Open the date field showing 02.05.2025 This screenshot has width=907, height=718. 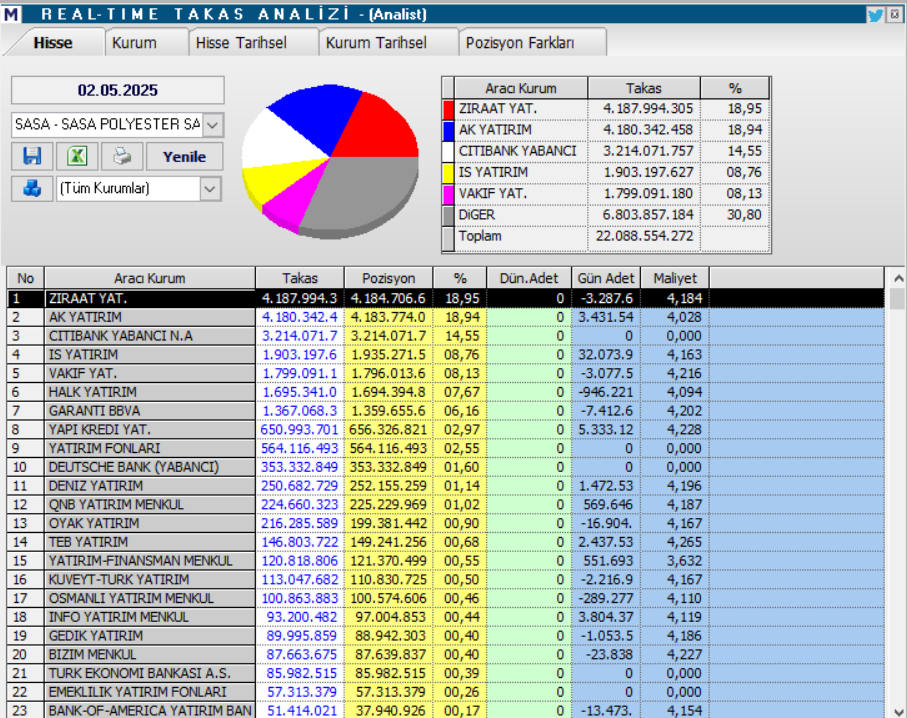[120, 90]
